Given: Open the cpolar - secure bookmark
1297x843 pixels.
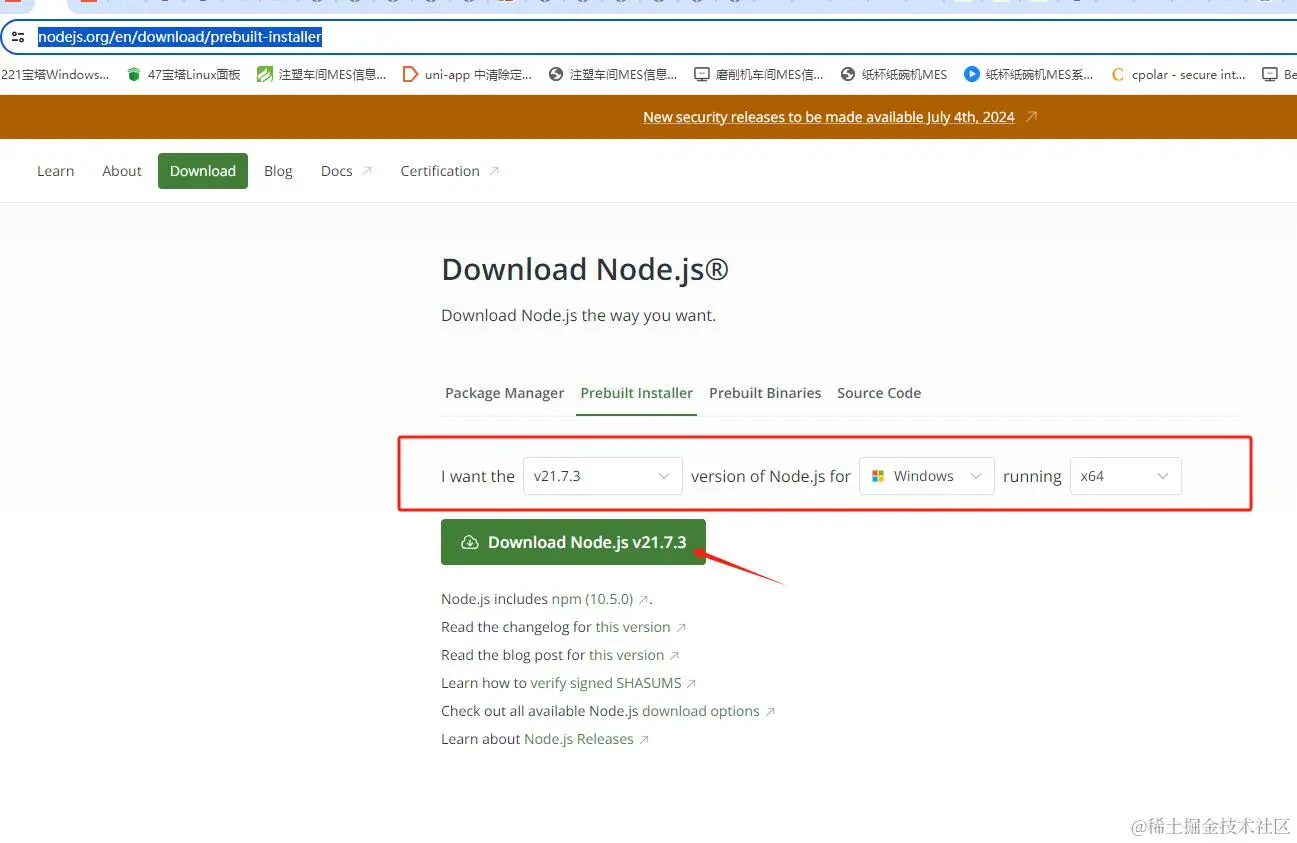Looking at the screenshot, I should [1178, 74].
